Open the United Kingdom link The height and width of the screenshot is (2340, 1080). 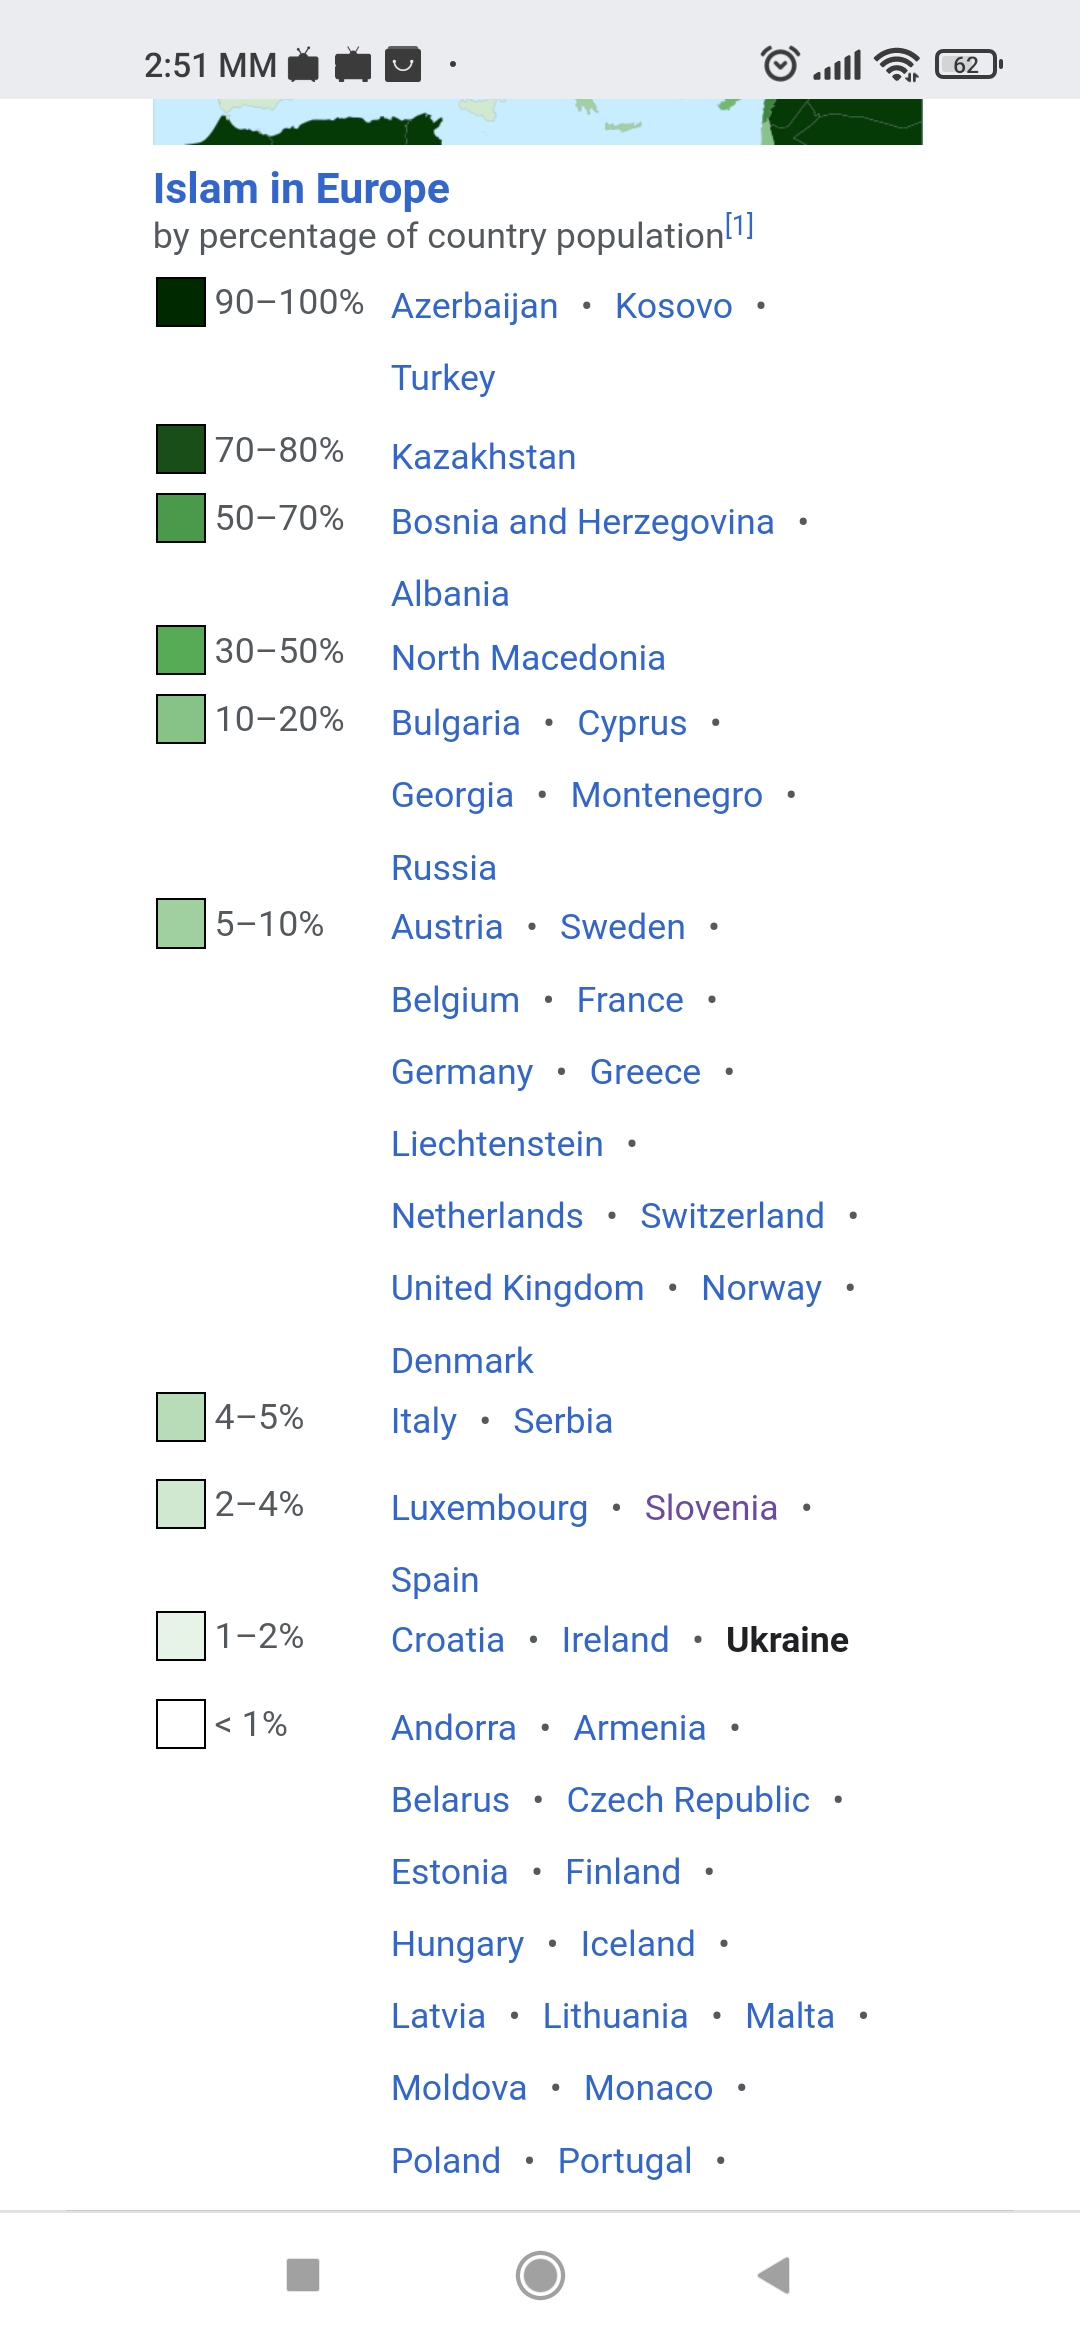[x=516, y=1288]
